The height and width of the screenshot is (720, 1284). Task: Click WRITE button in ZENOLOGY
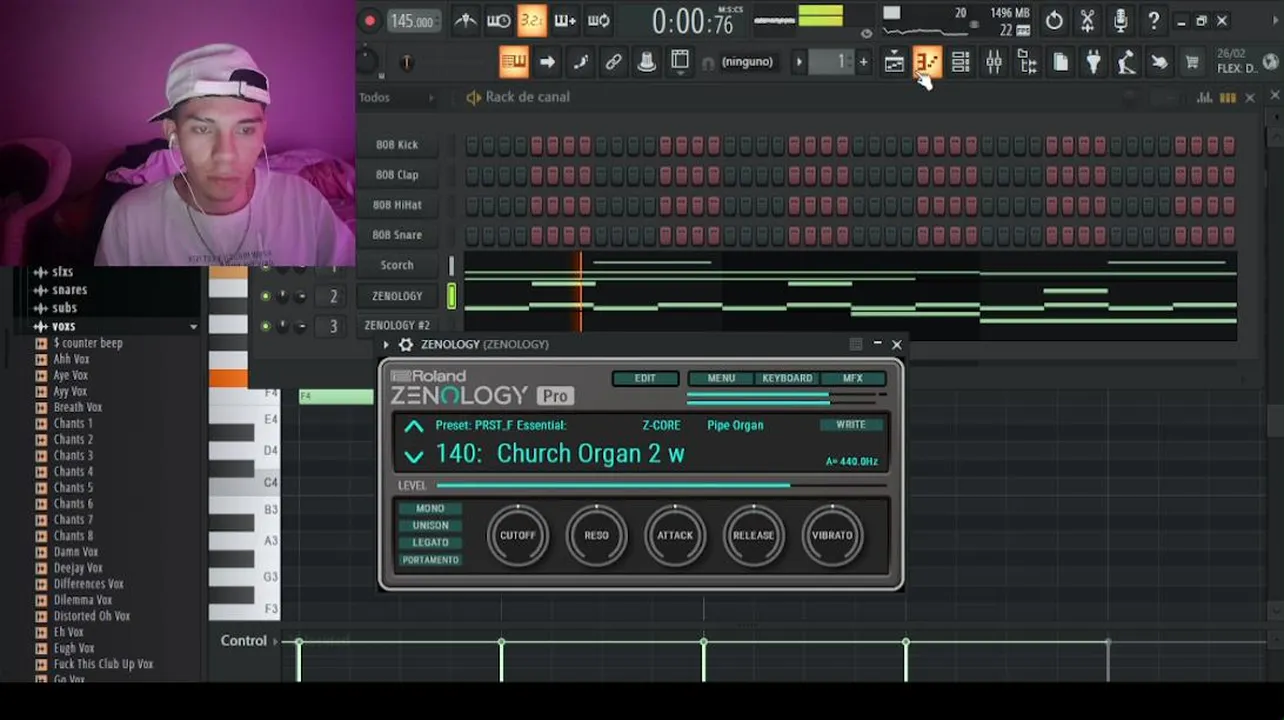(x=851, y=425)
